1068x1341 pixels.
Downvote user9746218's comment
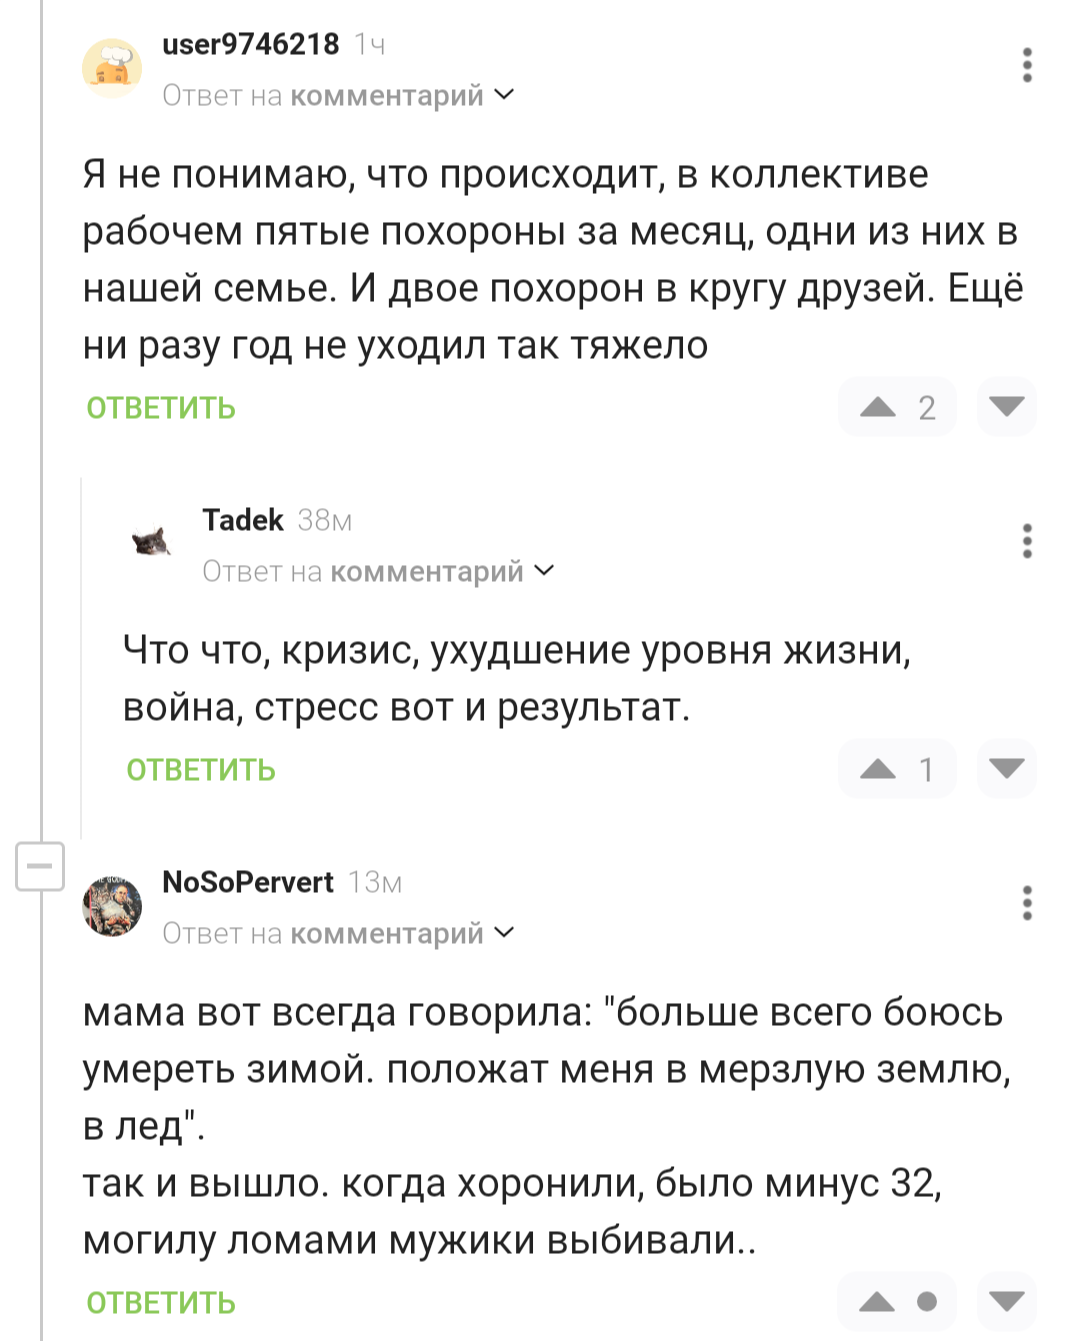pos(1006,407)
